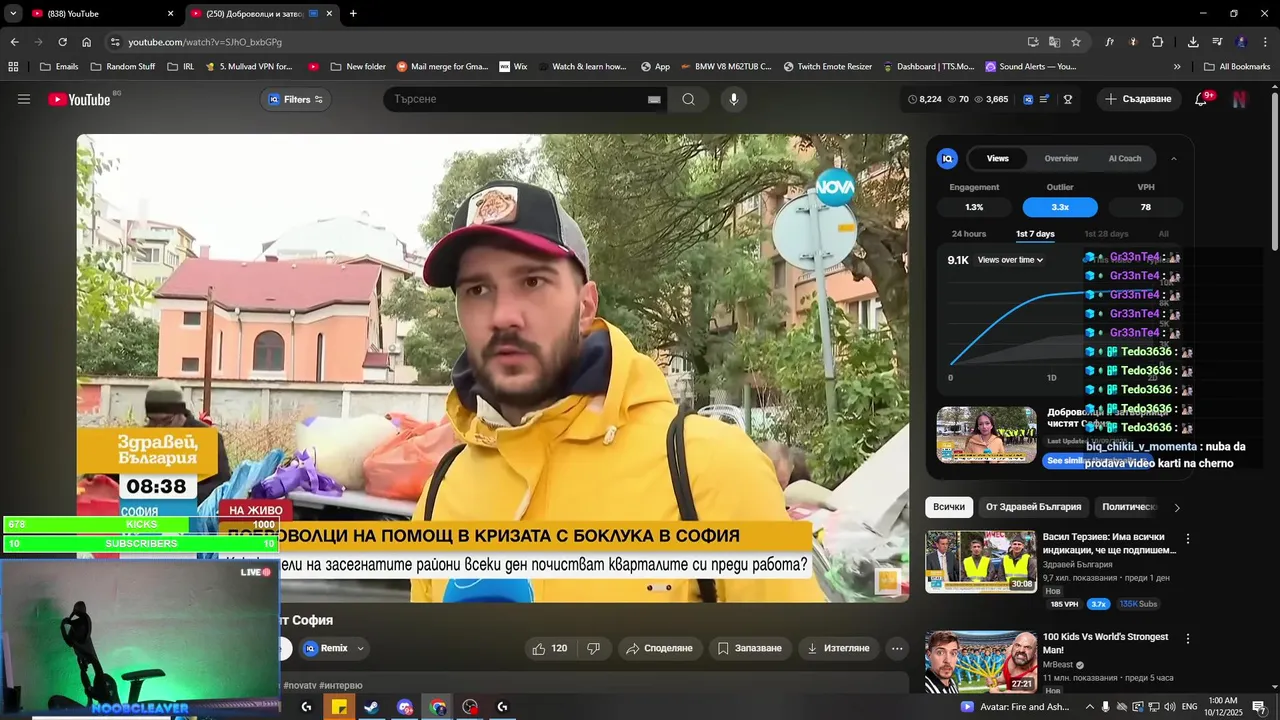Show more bookmarks with the double chevron
Image resolution: width=1280 pixels, height=720 pixels.
(1177, 67)
